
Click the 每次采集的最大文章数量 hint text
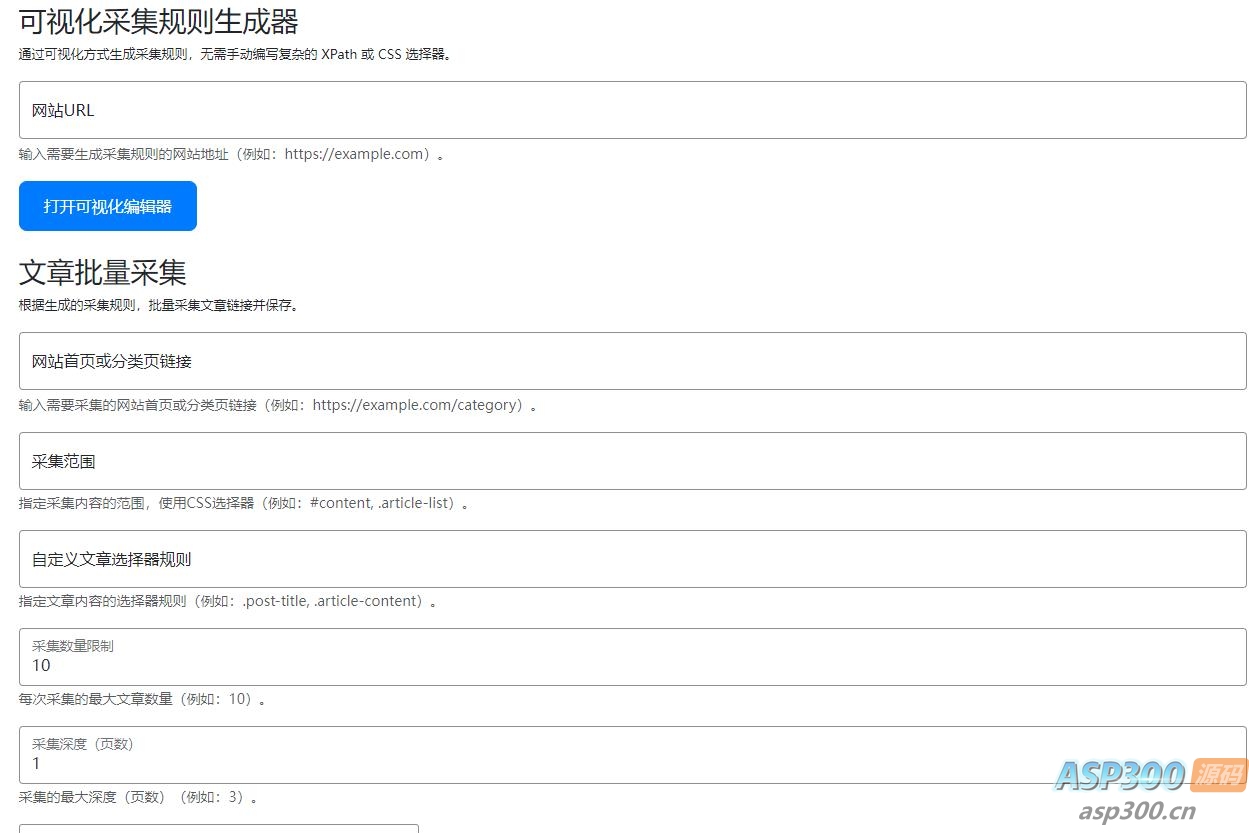(143, 699)
